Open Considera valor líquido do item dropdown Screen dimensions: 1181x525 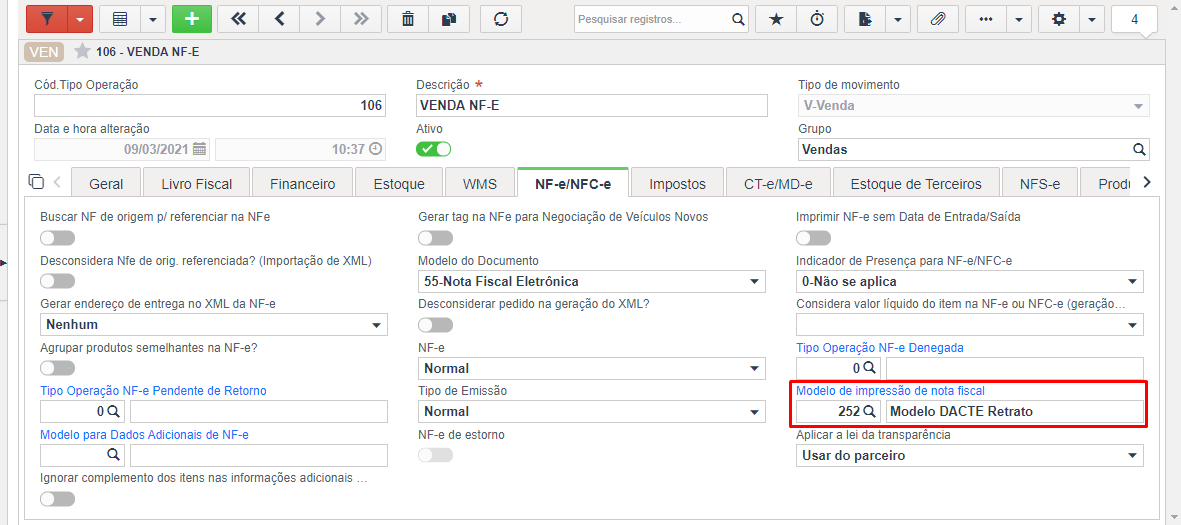(969, 325)
